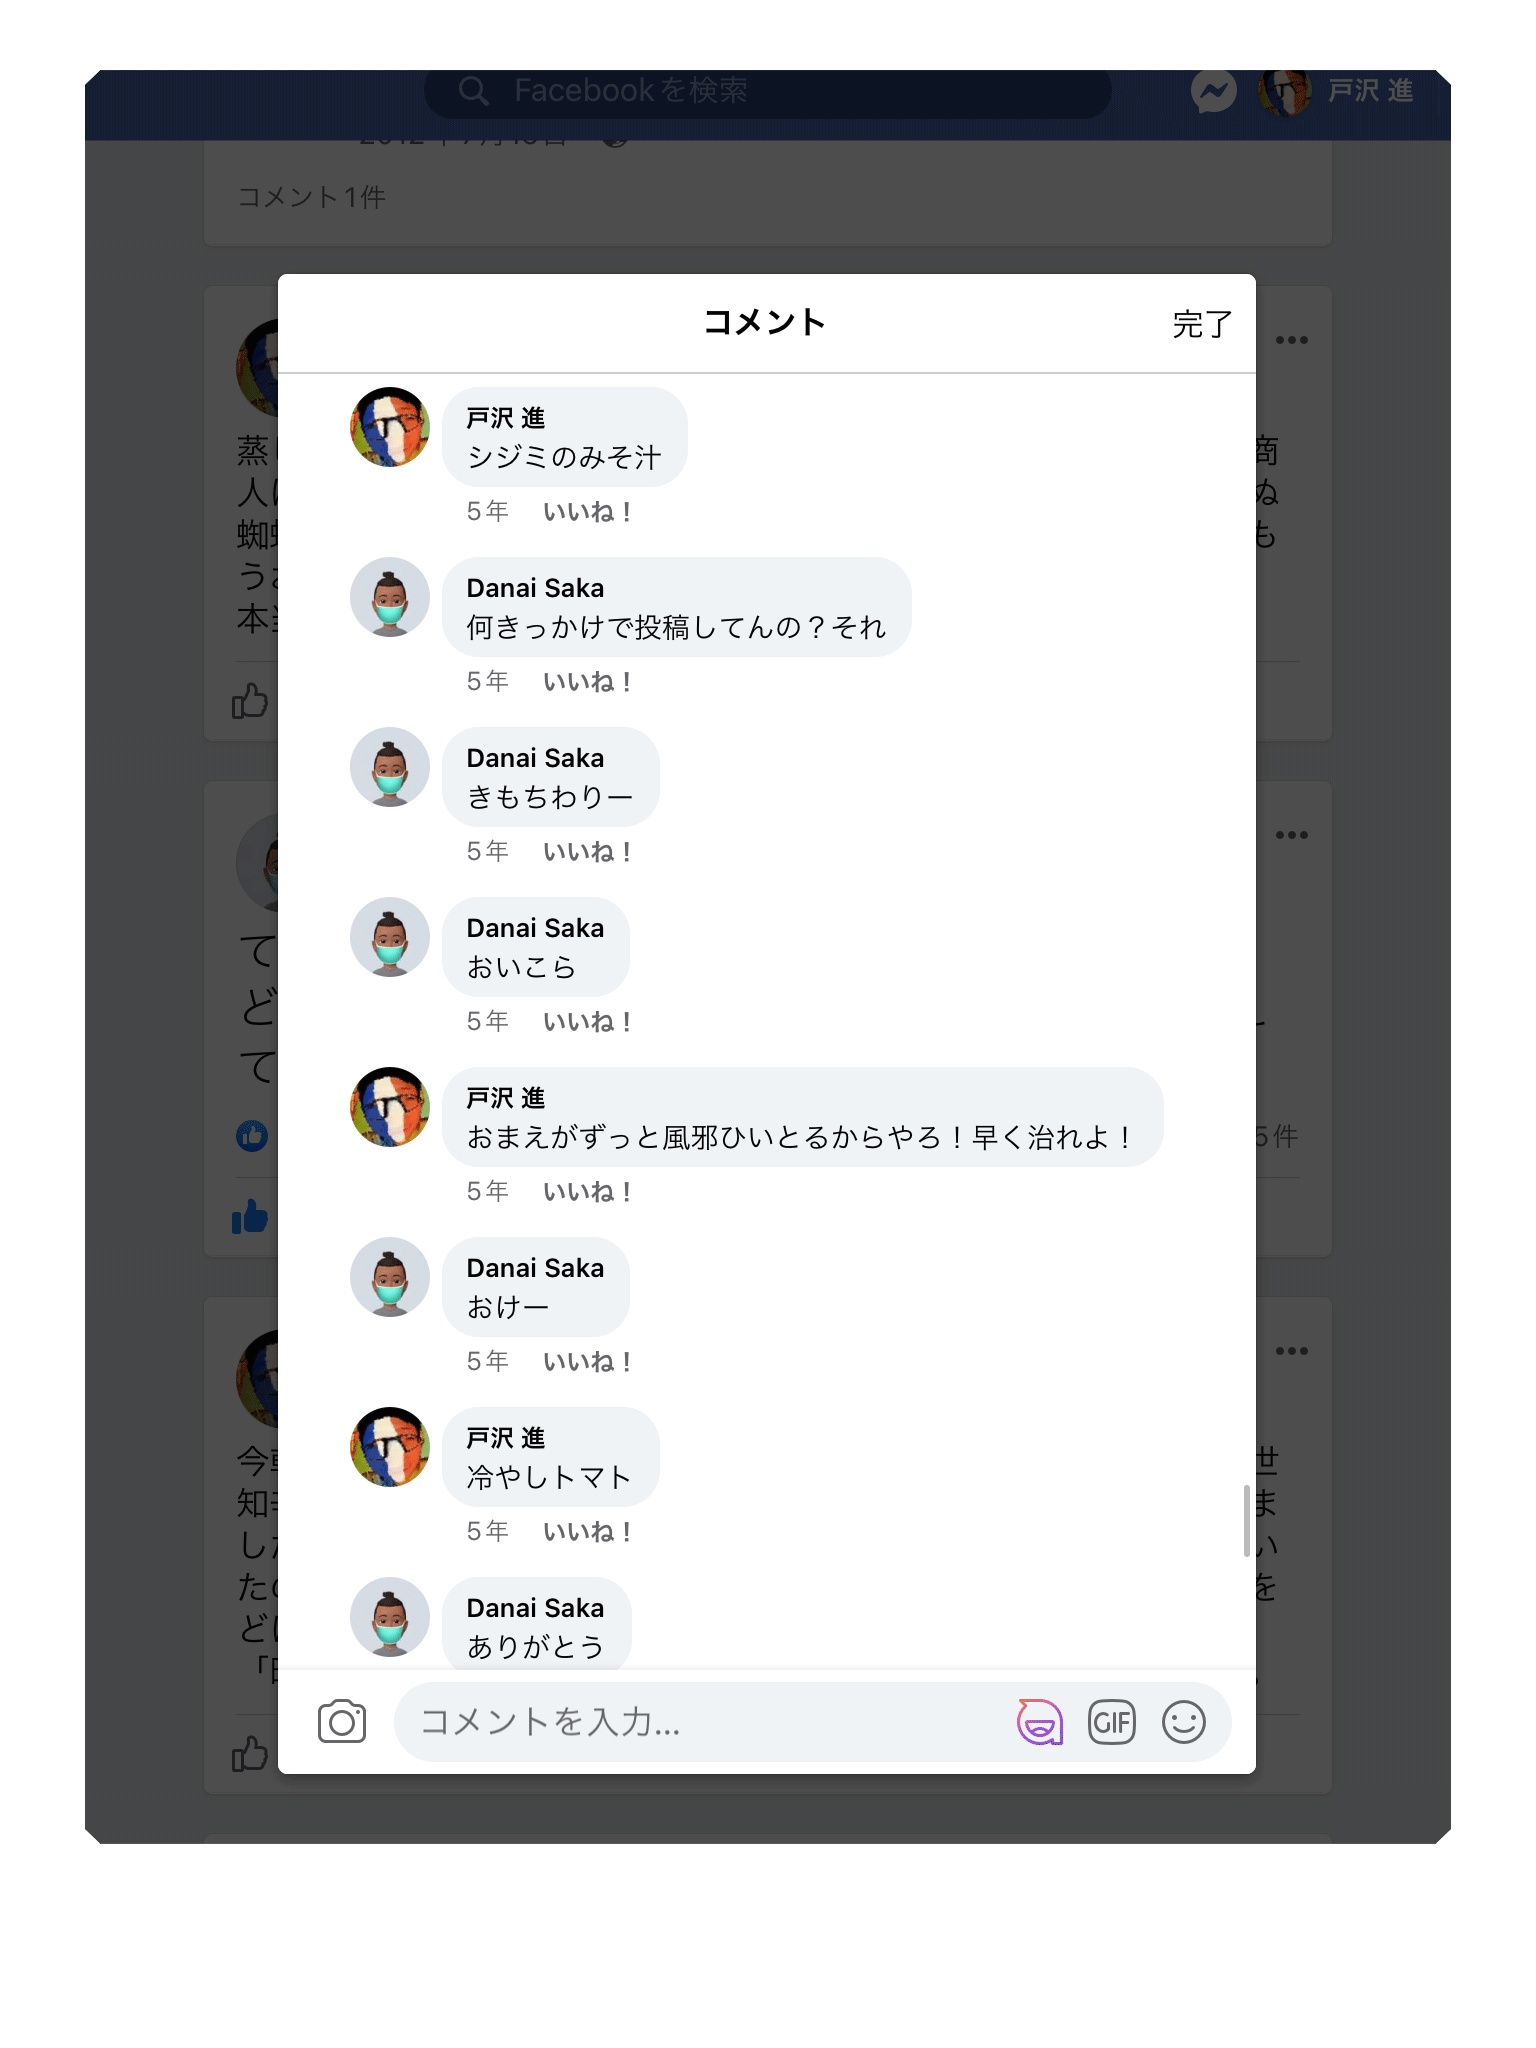Click Danai Saka name on おいこら comment
The image size is (1536, 2048).
click(535, 928)
